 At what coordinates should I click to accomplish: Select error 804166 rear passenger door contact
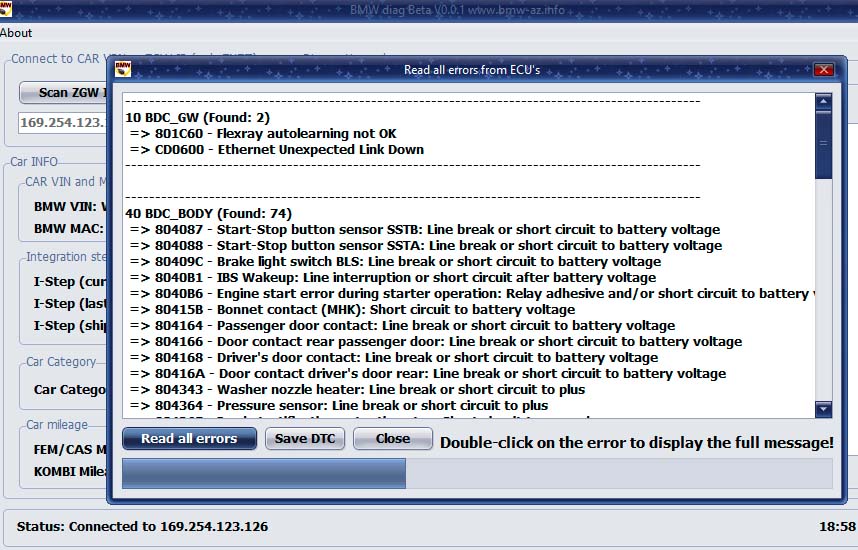[x=436, y=341]
